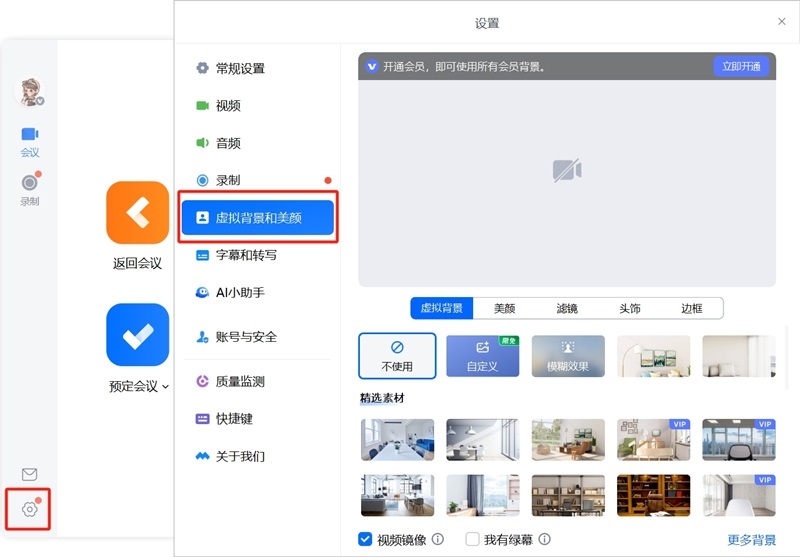Screen dimensions: 800x557
Task: Click the AI小助手 robot icon
Action: pos(203,292)
